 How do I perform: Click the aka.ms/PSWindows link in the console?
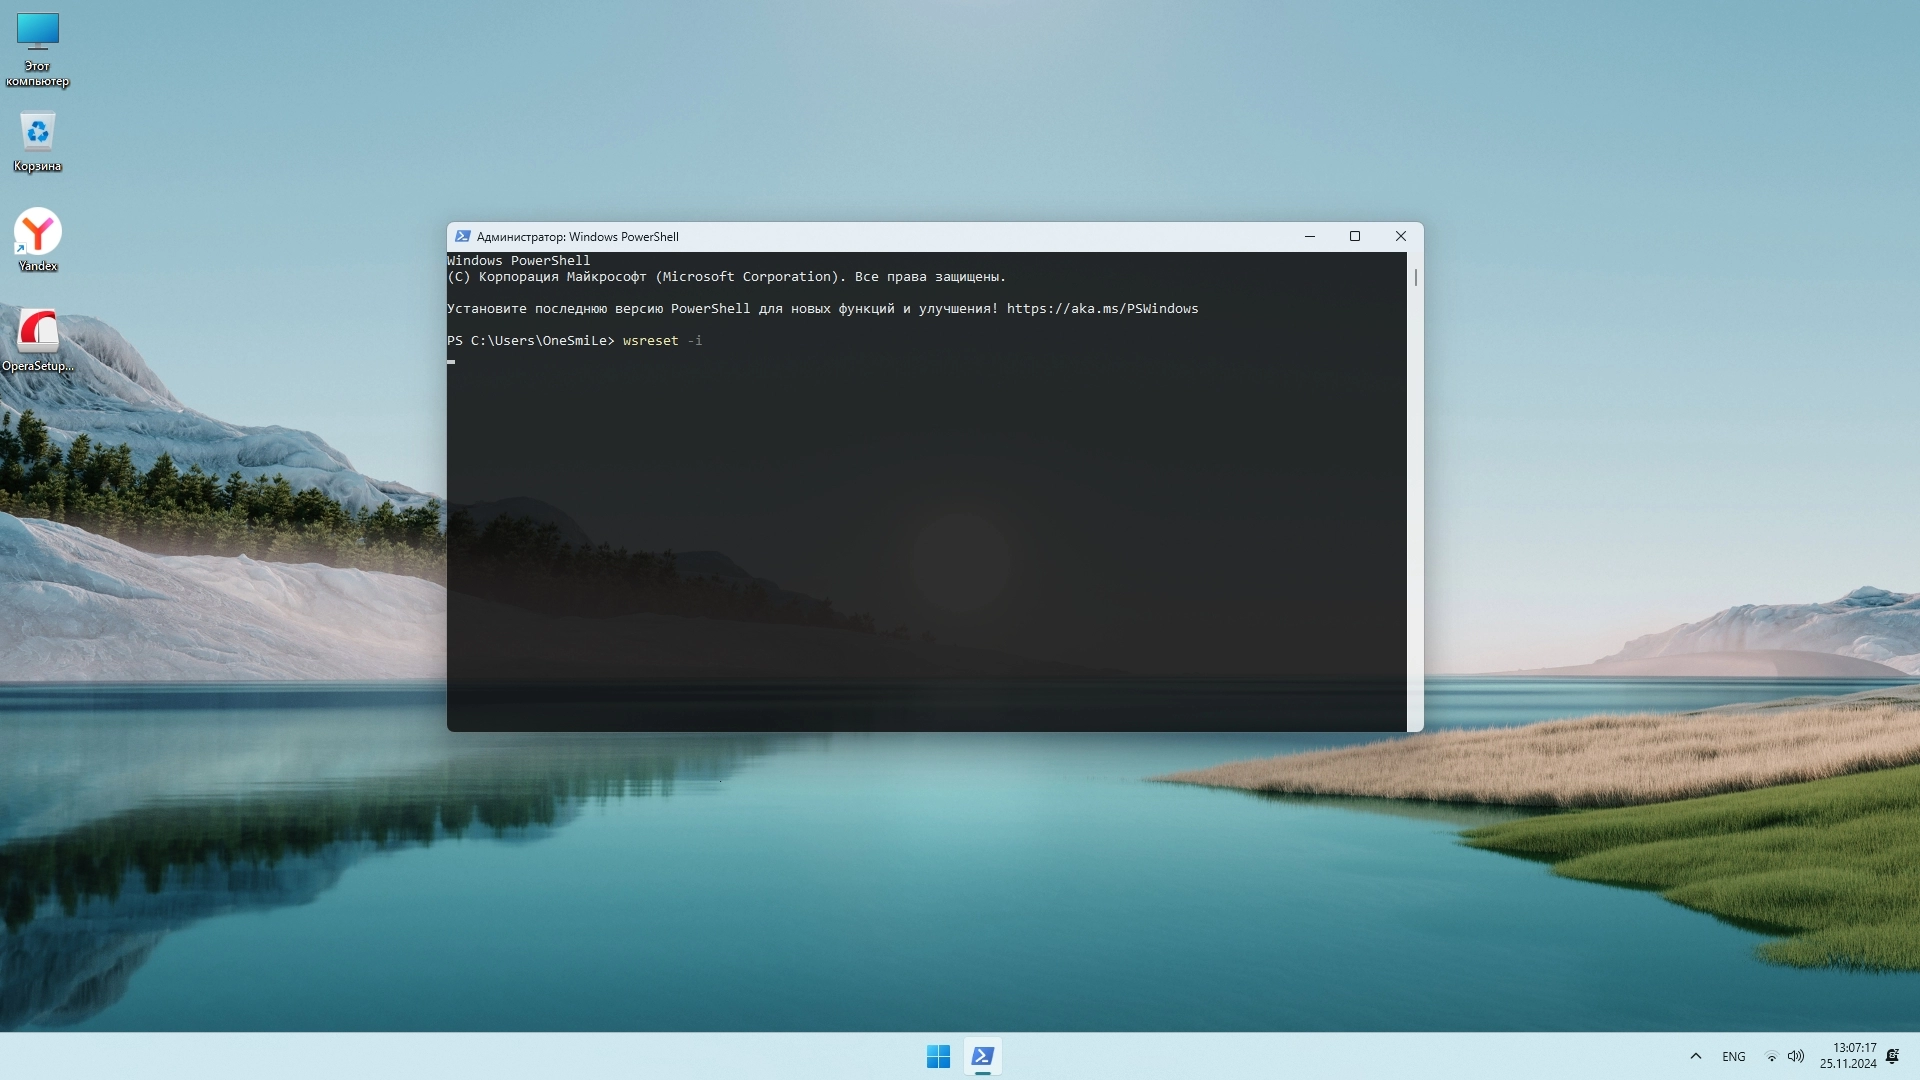(x=1102, y=309)
